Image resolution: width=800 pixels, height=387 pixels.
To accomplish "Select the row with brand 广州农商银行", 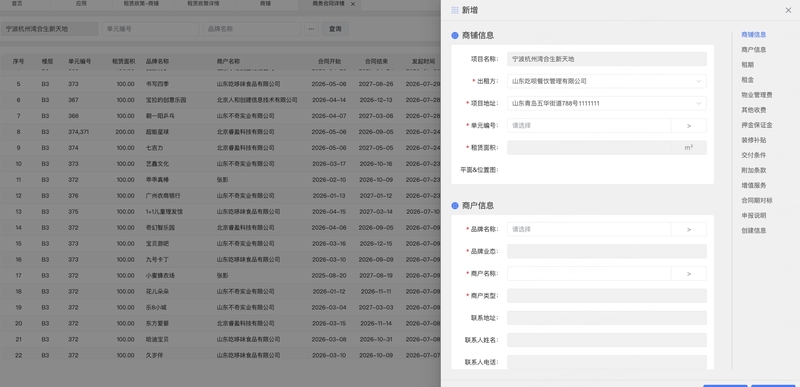I will [220, 196].
